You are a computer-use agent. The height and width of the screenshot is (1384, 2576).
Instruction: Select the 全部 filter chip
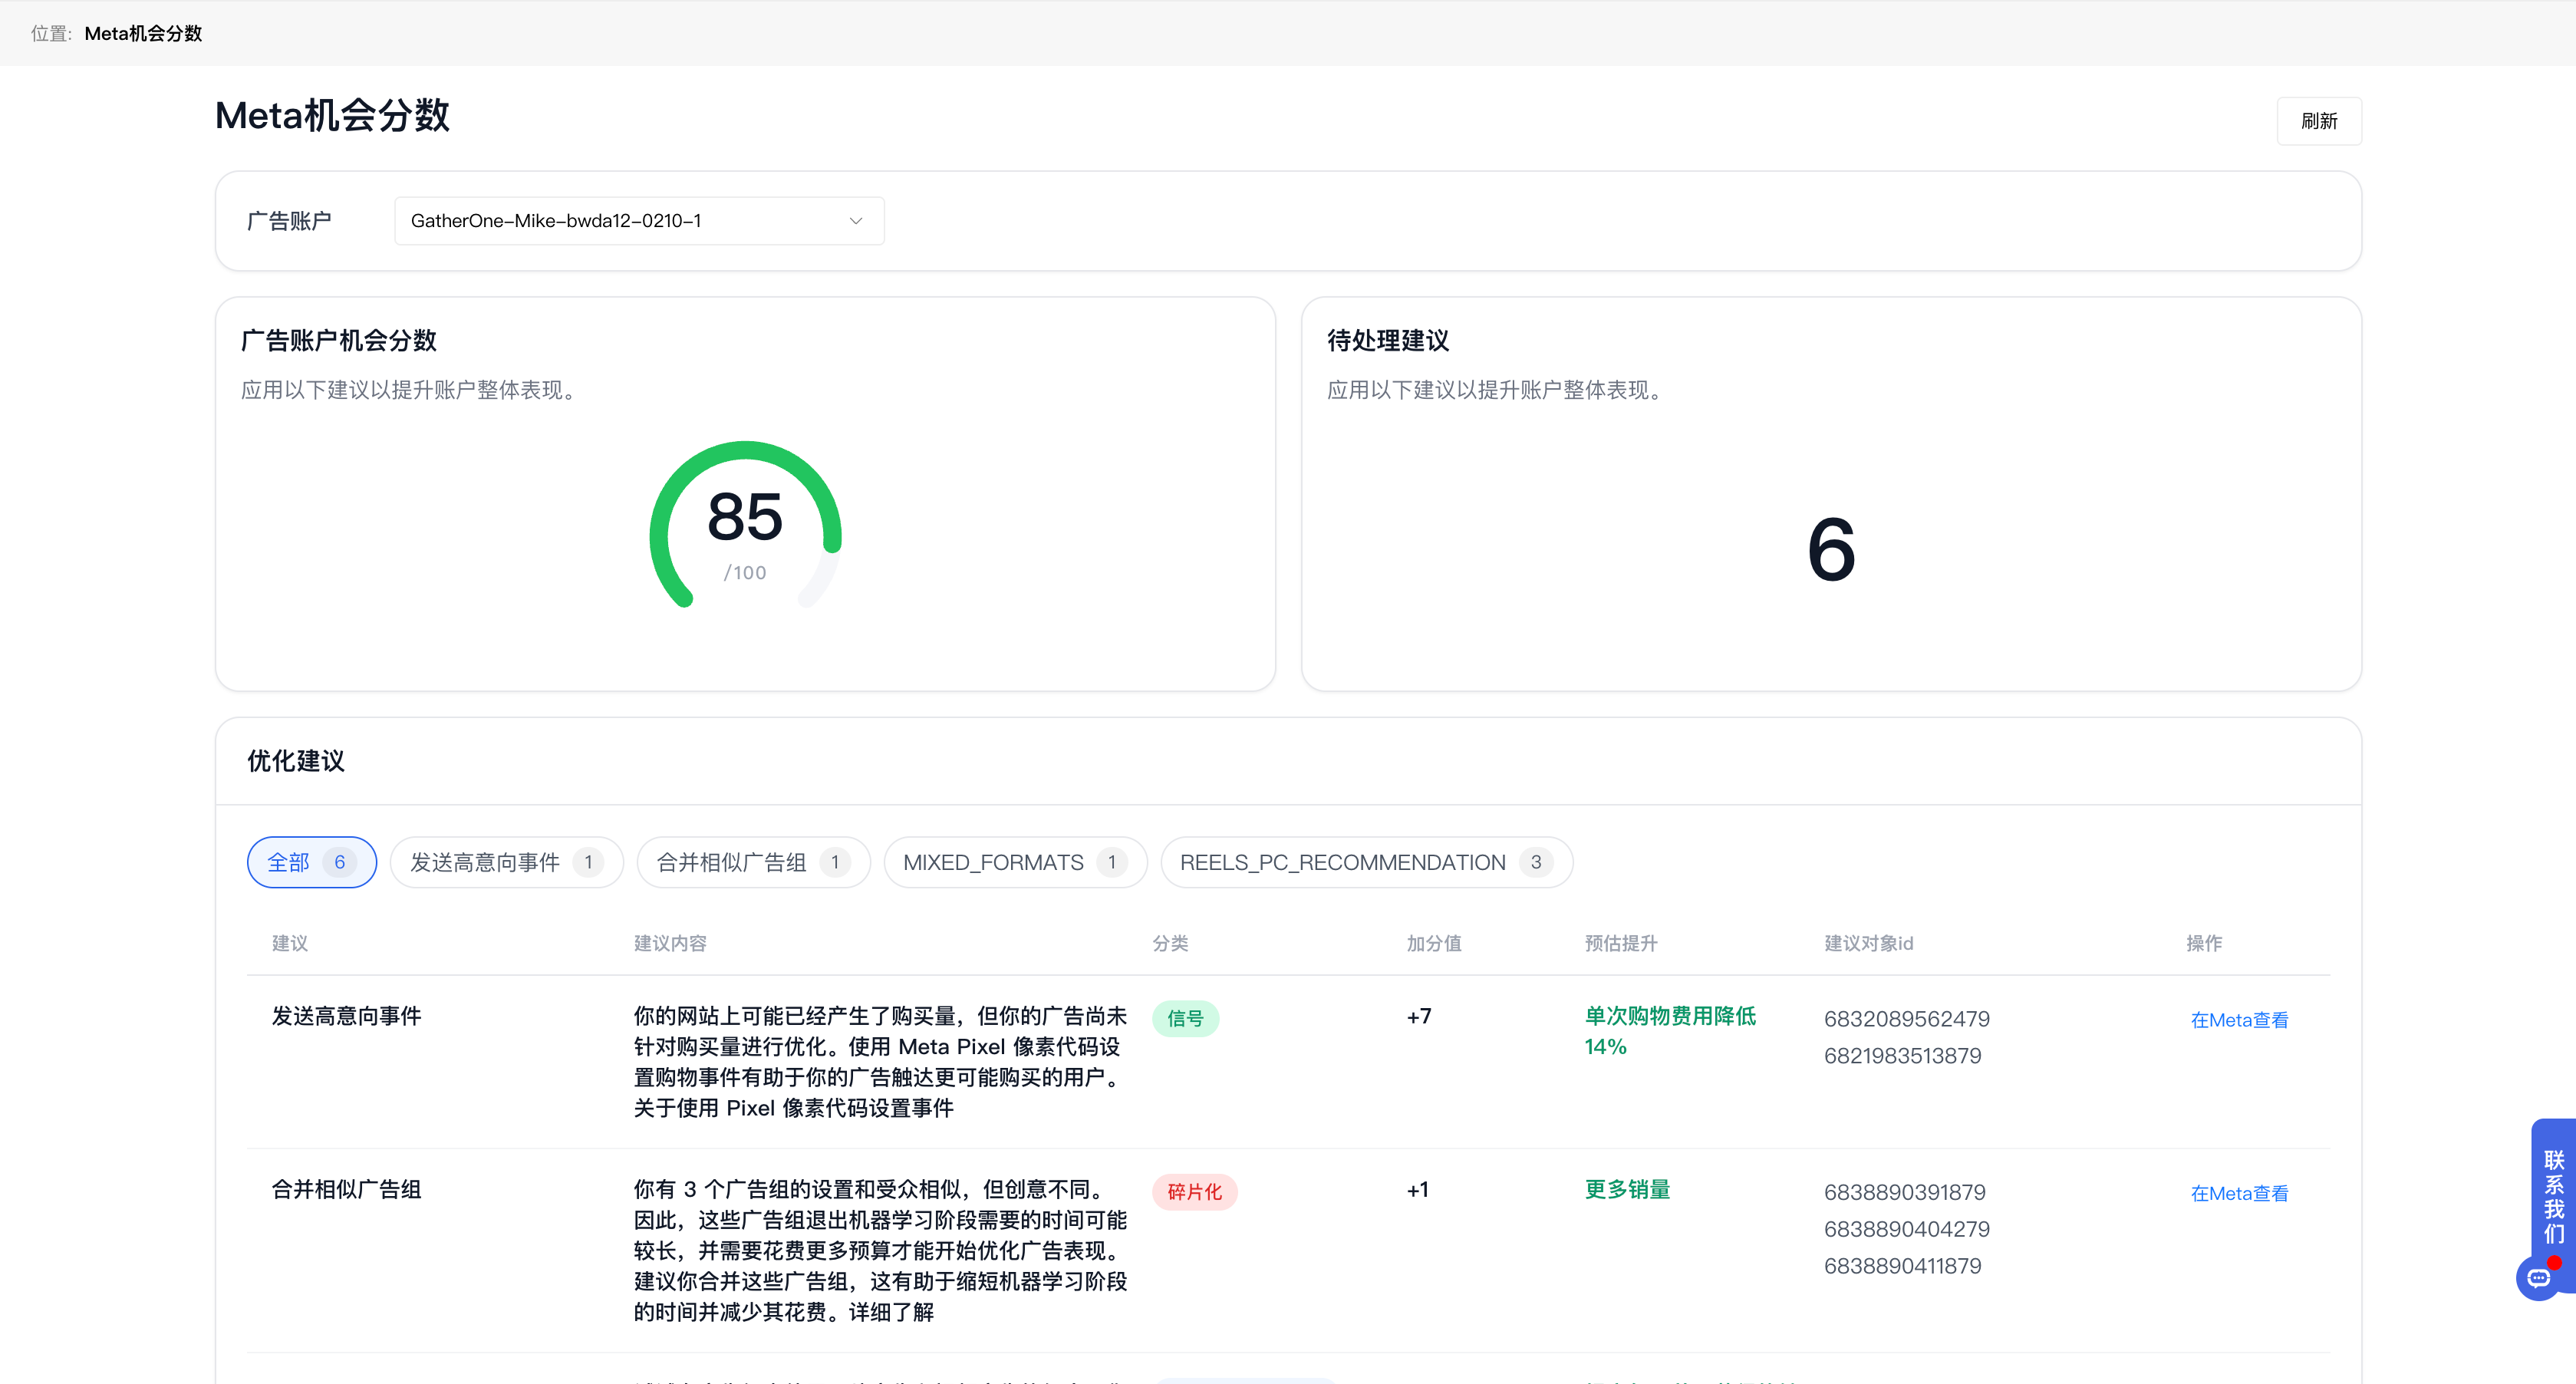[x=311, y=861]
